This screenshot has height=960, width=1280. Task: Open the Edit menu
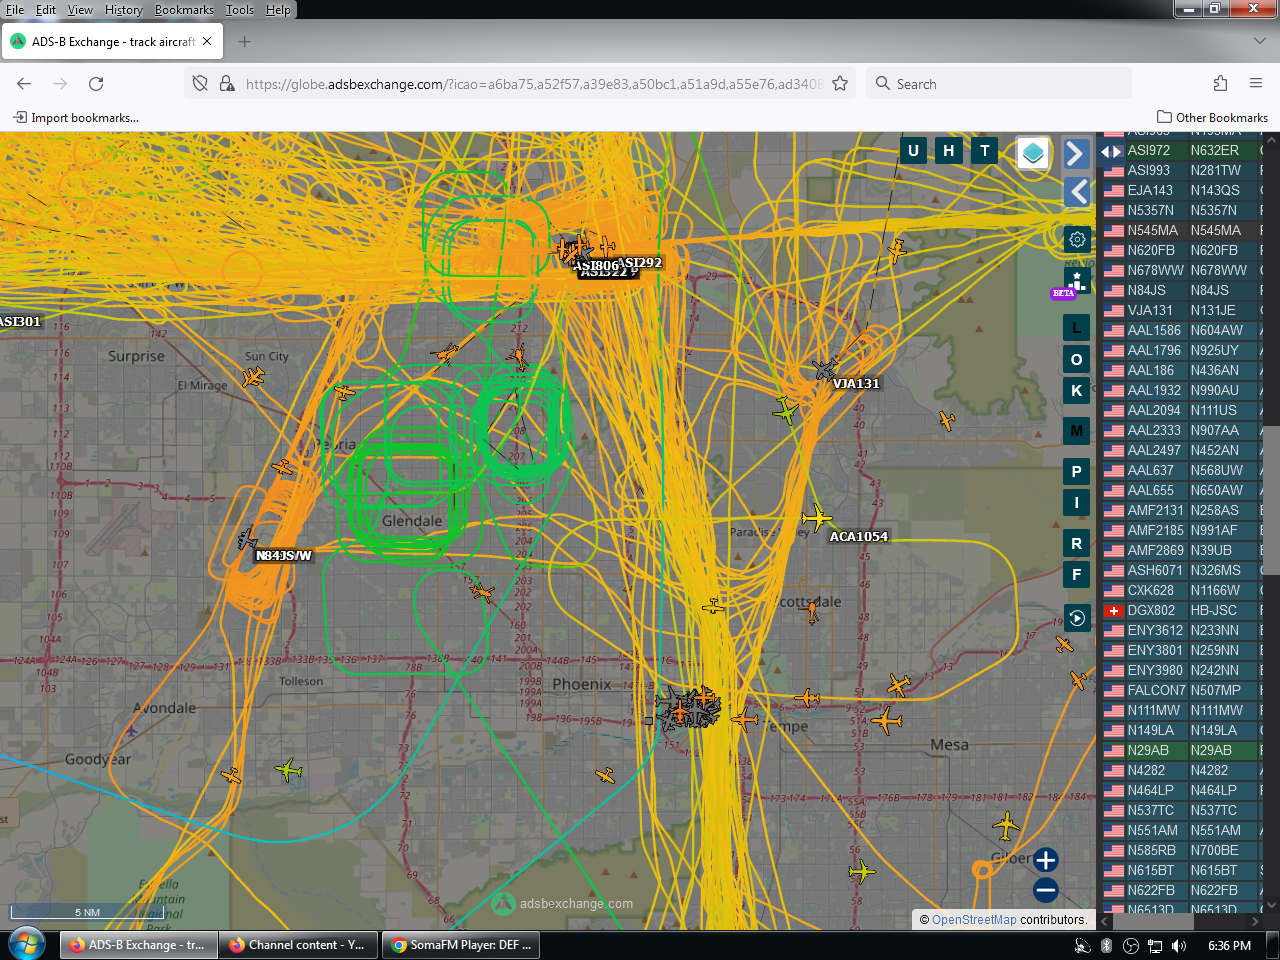(x=46, y=10)
